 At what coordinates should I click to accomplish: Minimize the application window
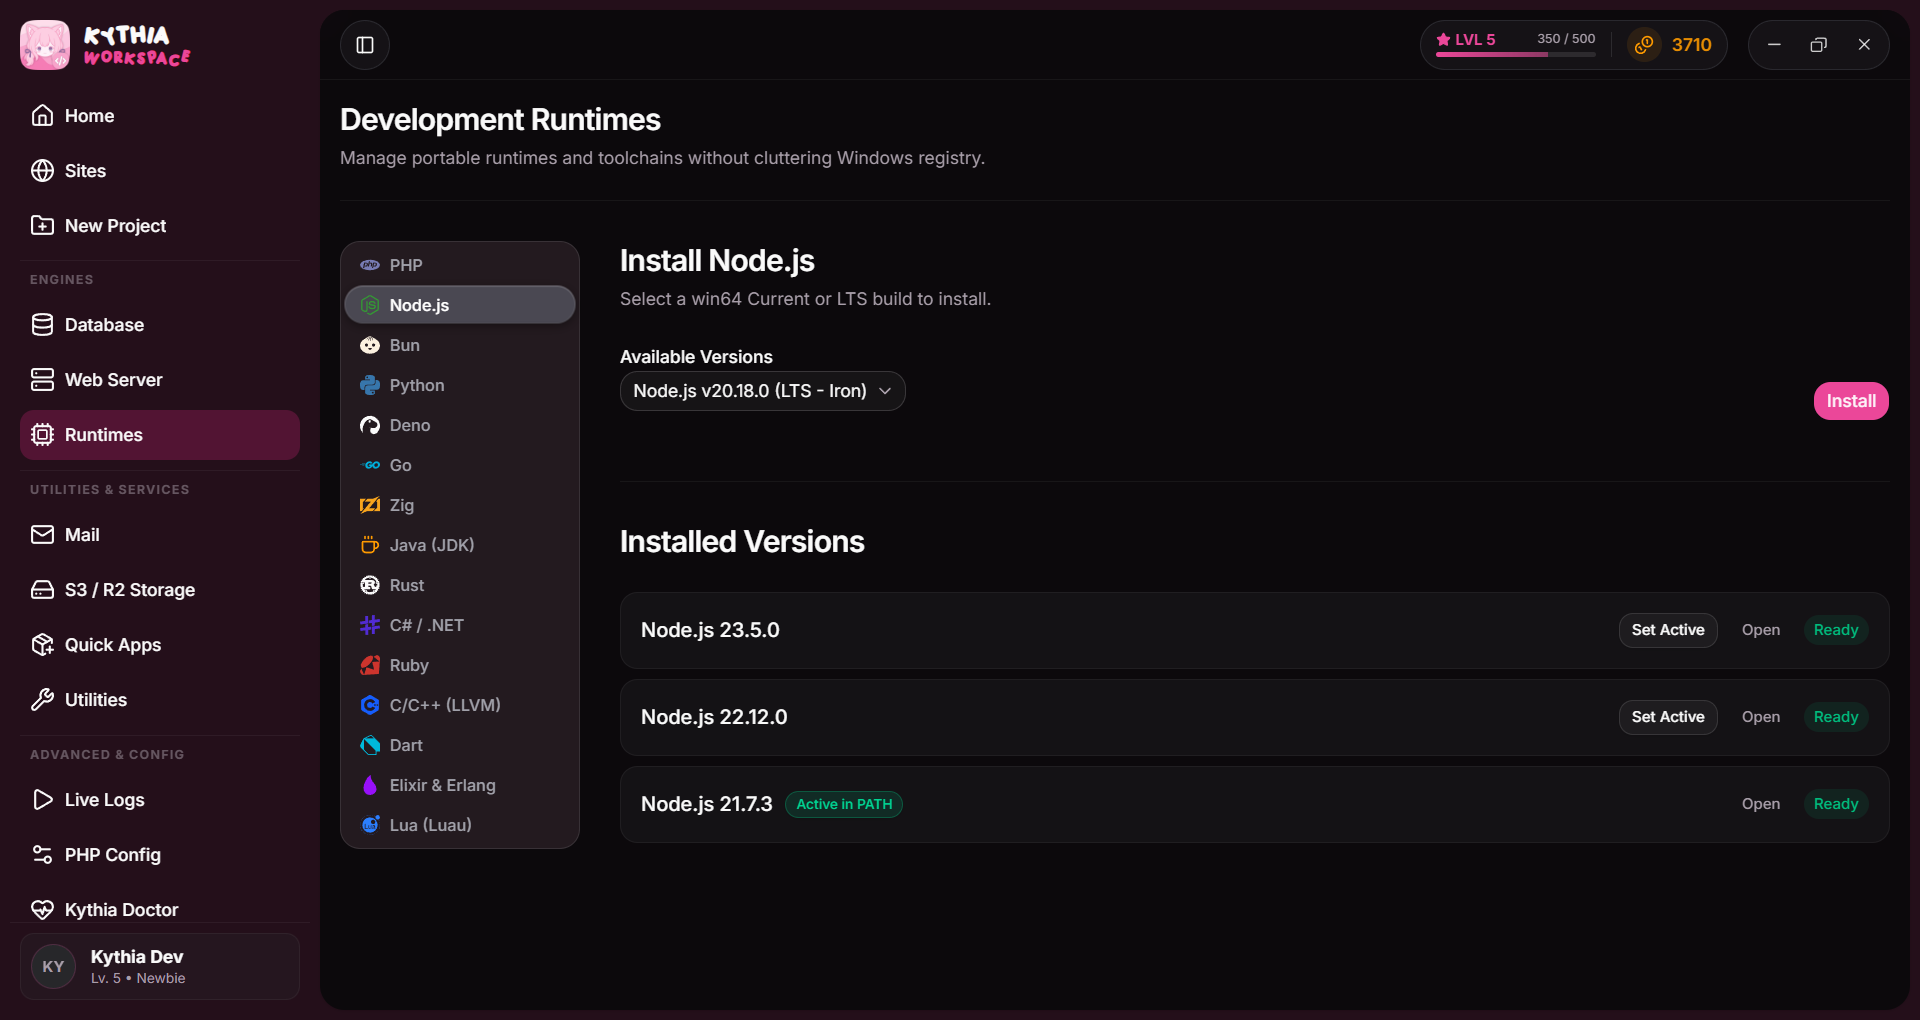(x=1774, y=45)
